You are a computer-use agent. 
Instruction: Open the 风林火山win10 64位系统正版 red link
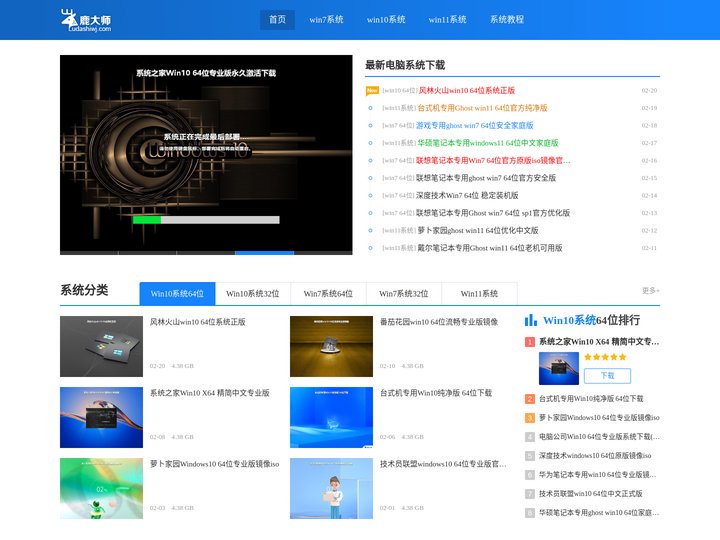467,90
